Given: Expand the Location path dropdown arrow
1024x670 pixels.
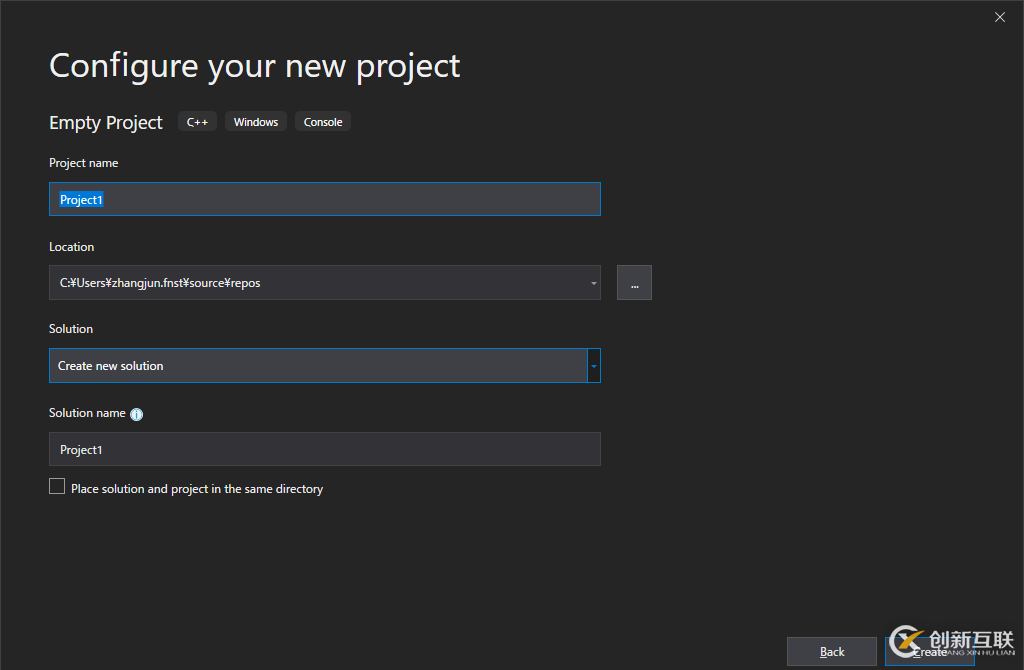Looking at the screenshot, I should coord(594,283).
